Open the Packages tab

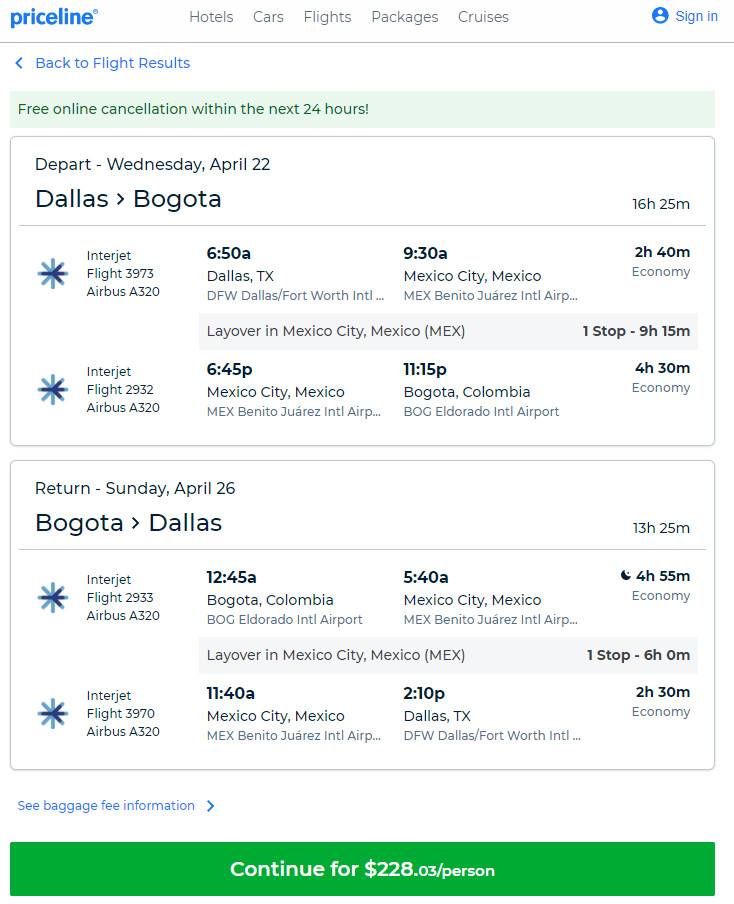[405, 17]
